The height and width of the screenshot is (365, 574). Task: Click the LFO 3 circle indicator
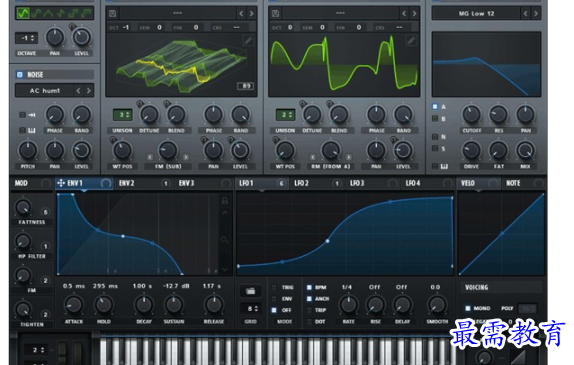pos(392,183)
